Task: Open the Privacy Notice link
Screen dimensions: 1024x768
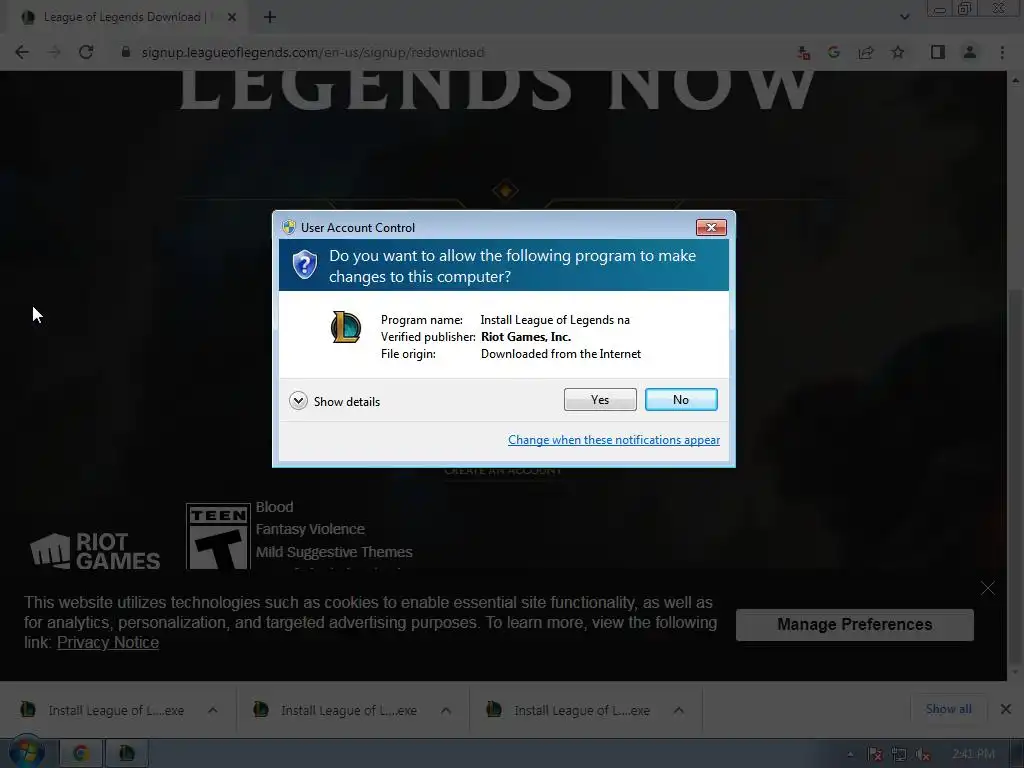Action: click(x=108, y=643)
